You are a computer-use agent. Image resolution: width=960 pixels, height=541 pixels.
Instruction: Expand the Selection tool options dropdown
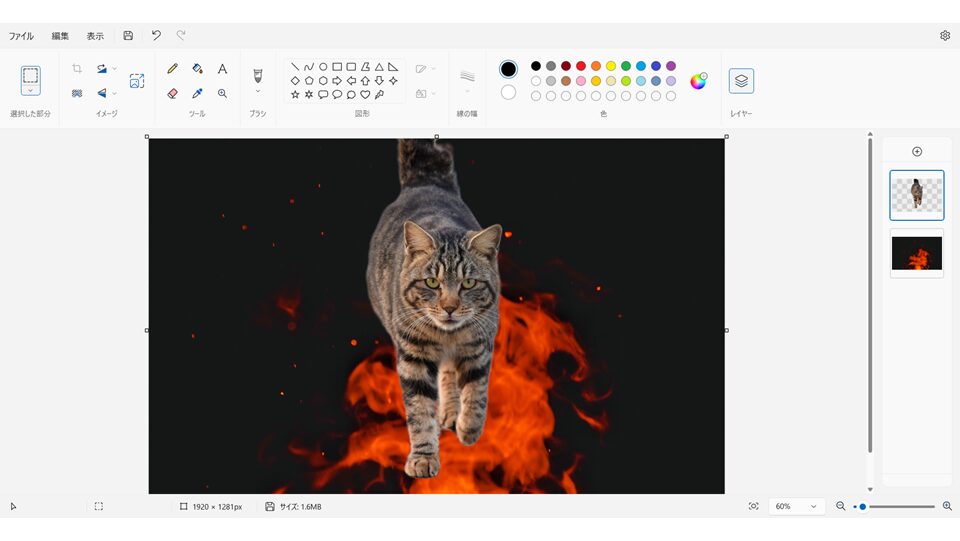pyautogui.click(x=31, y=91)
